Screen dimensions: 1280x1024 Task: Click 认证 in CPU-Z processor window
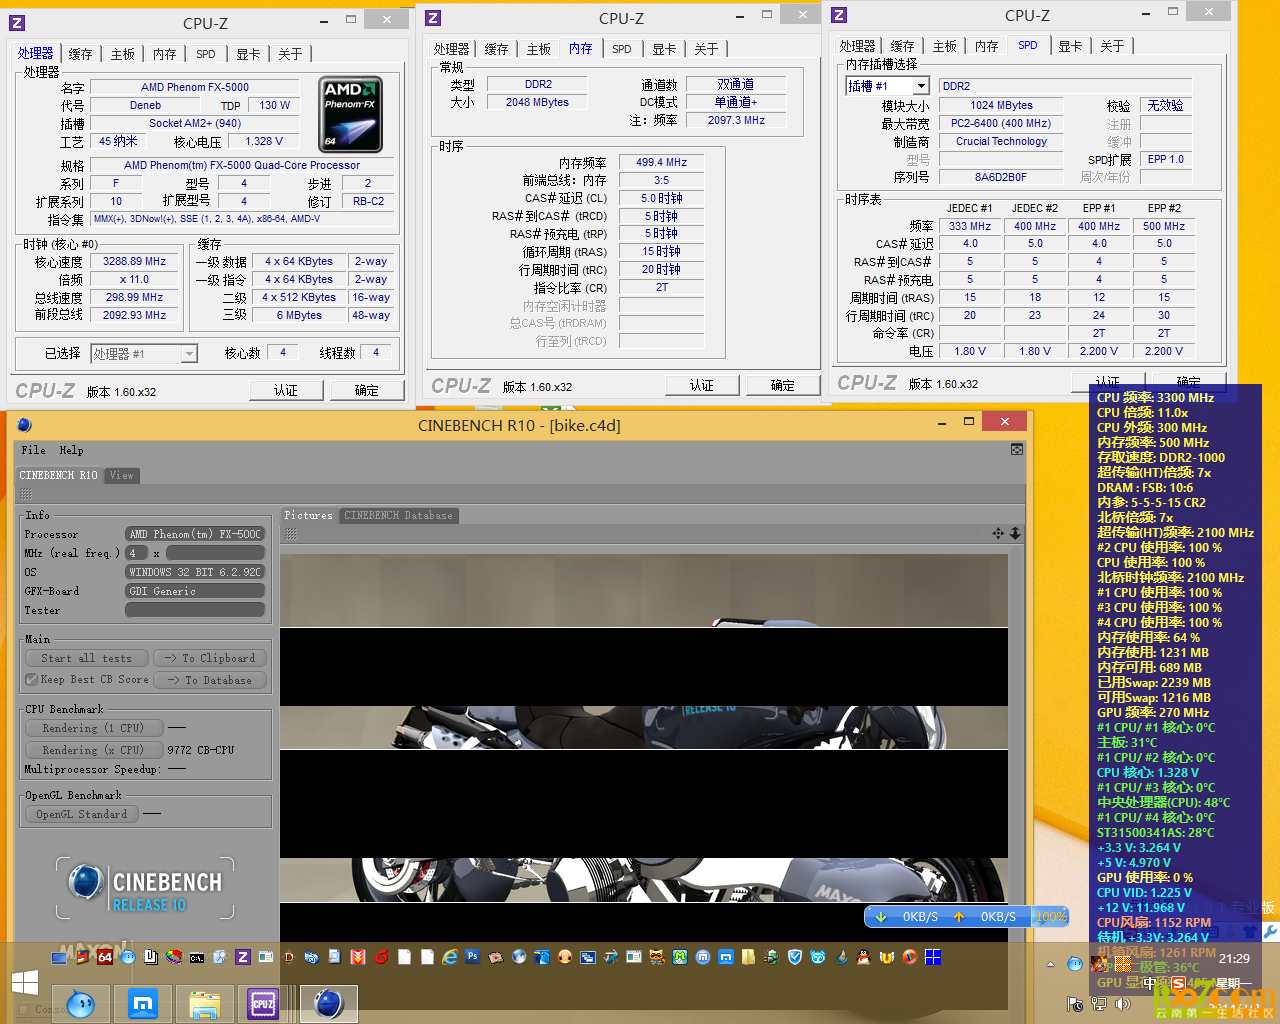pos(286,390)
